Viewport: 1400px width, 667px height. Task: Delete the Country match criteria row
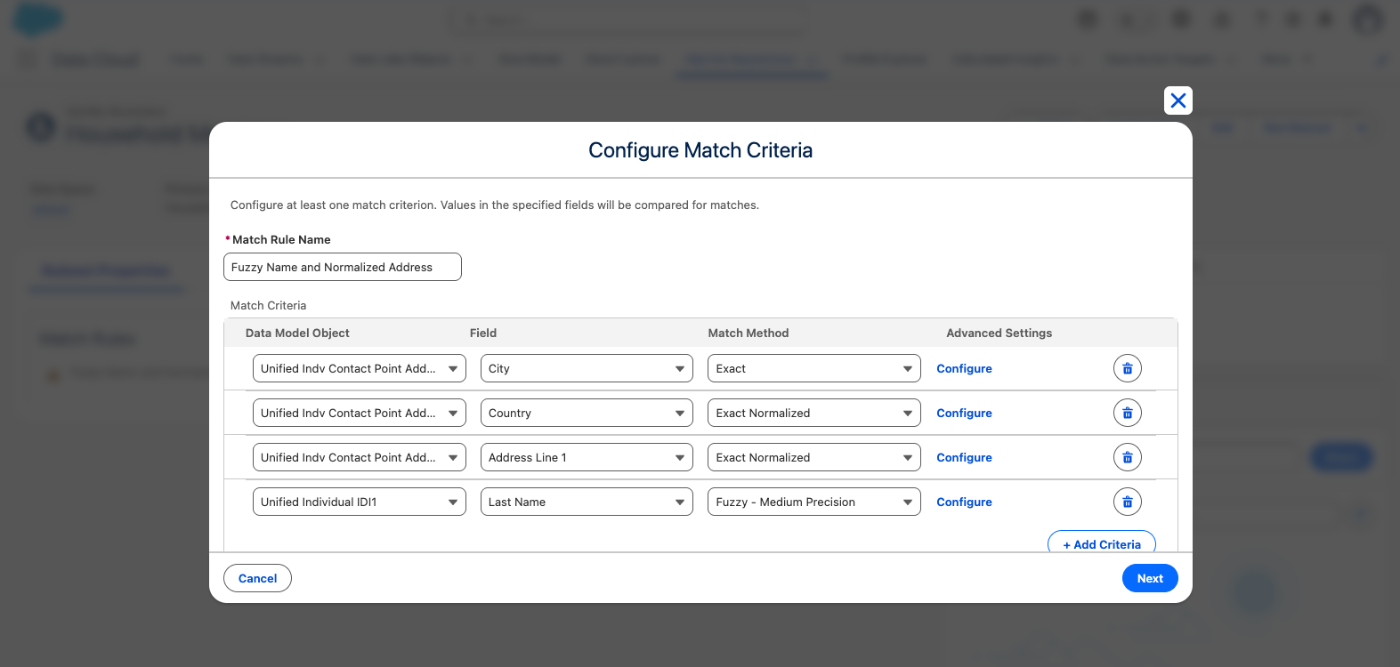click(1127, 413)
